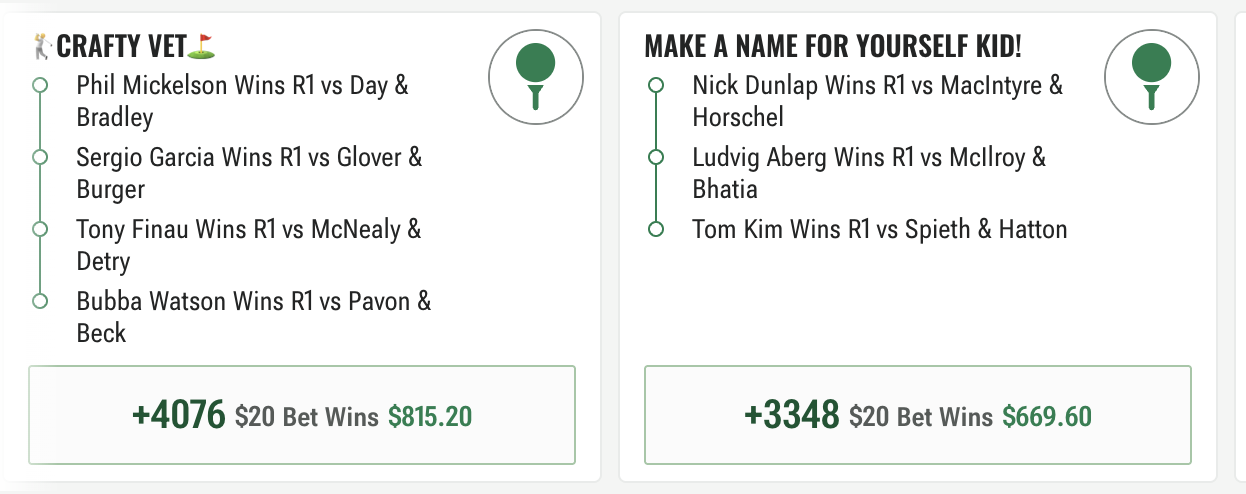Click the circle marker beside Tony Finau leg
Viewport: 1246px width, 494px height.
pyautogui.click(x=40, y=229)
